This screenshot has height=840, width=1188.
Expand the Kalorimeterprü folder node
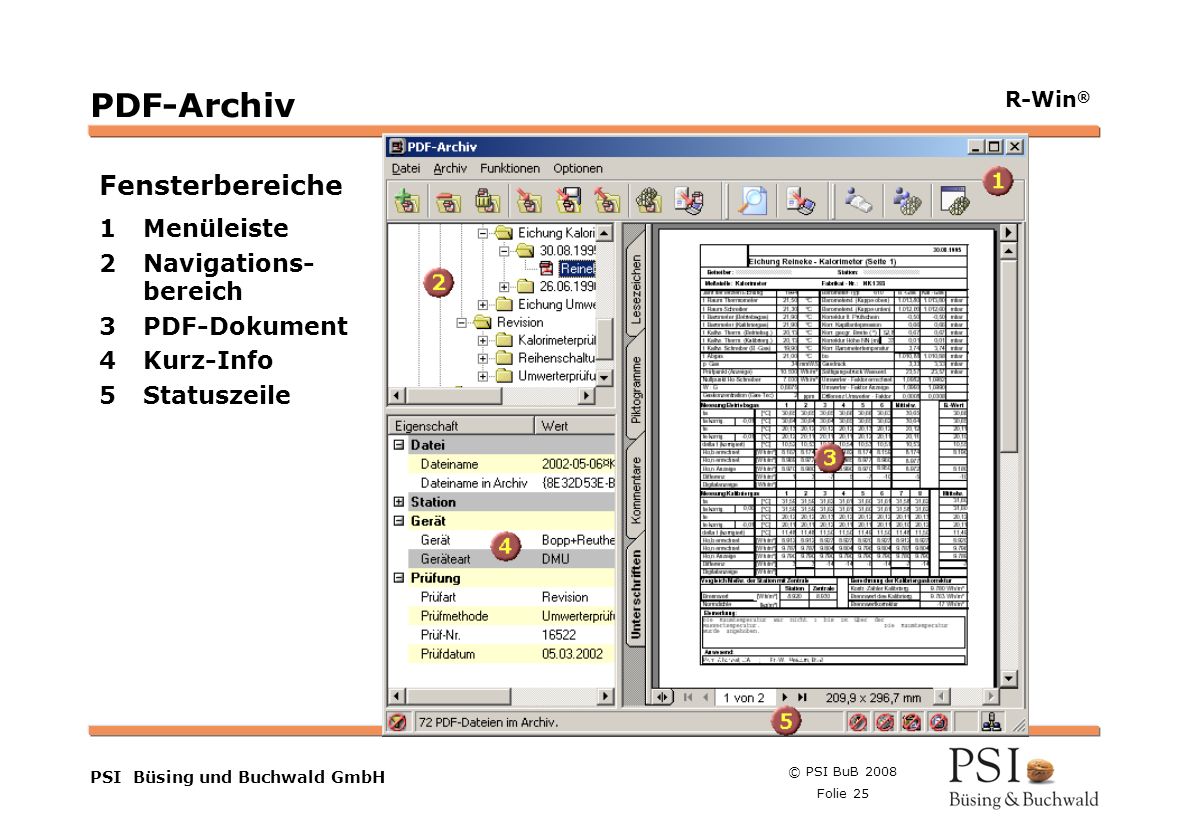pyautogui.click(x=483, y=341)
